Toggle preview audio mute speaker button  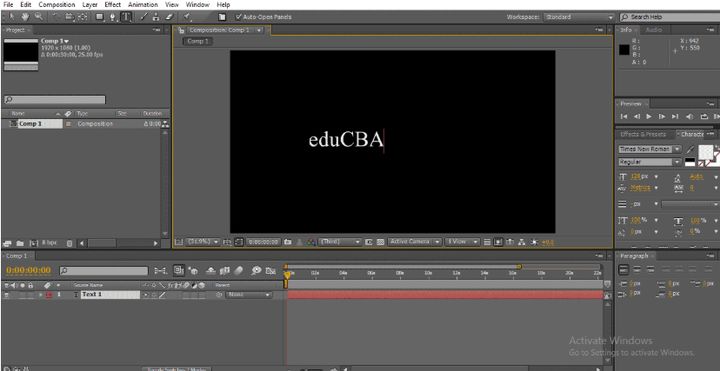coord(689,117)
